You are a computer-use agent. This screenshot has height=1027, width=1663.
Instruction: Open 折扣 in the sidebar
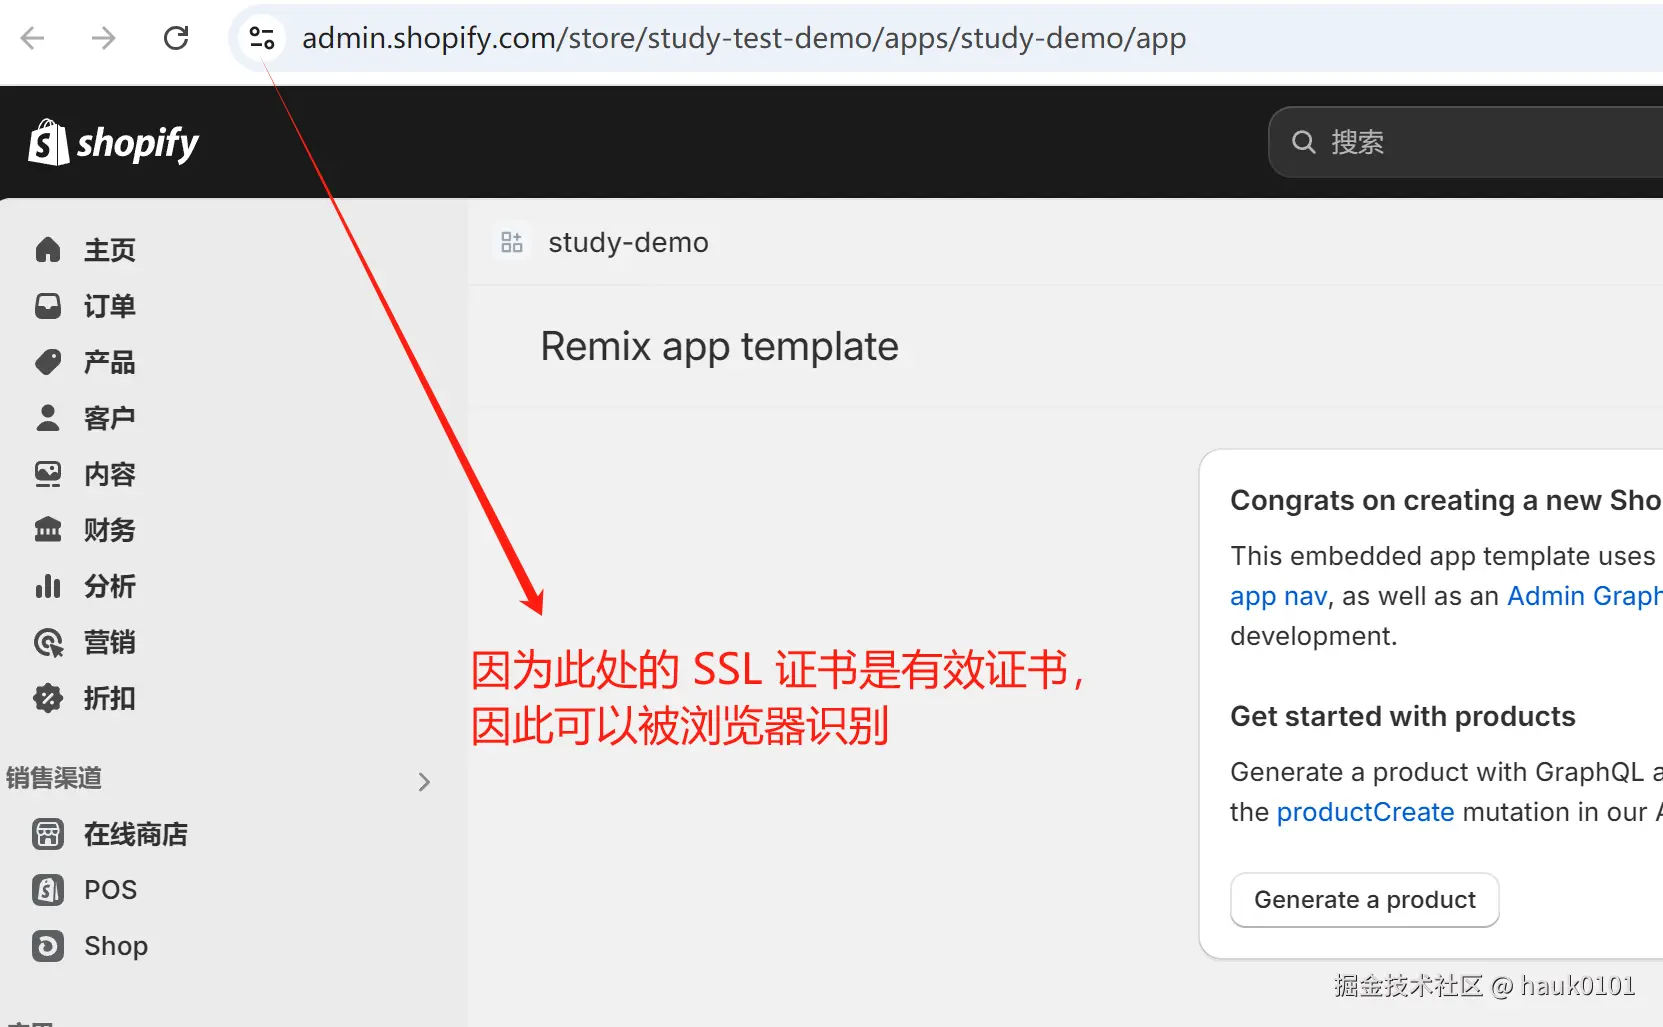[x=109, y=698]
